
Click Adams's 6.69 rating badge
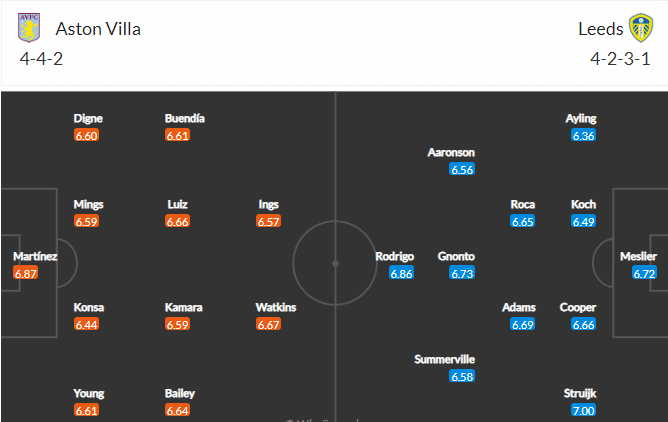(x=522, y=324)
